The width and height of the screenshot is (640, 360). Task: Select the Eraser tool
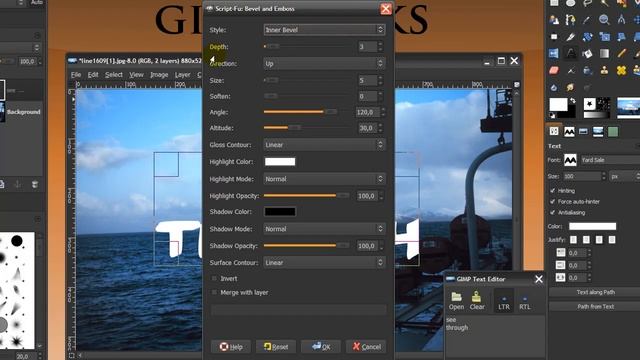(x=554, y=71)
